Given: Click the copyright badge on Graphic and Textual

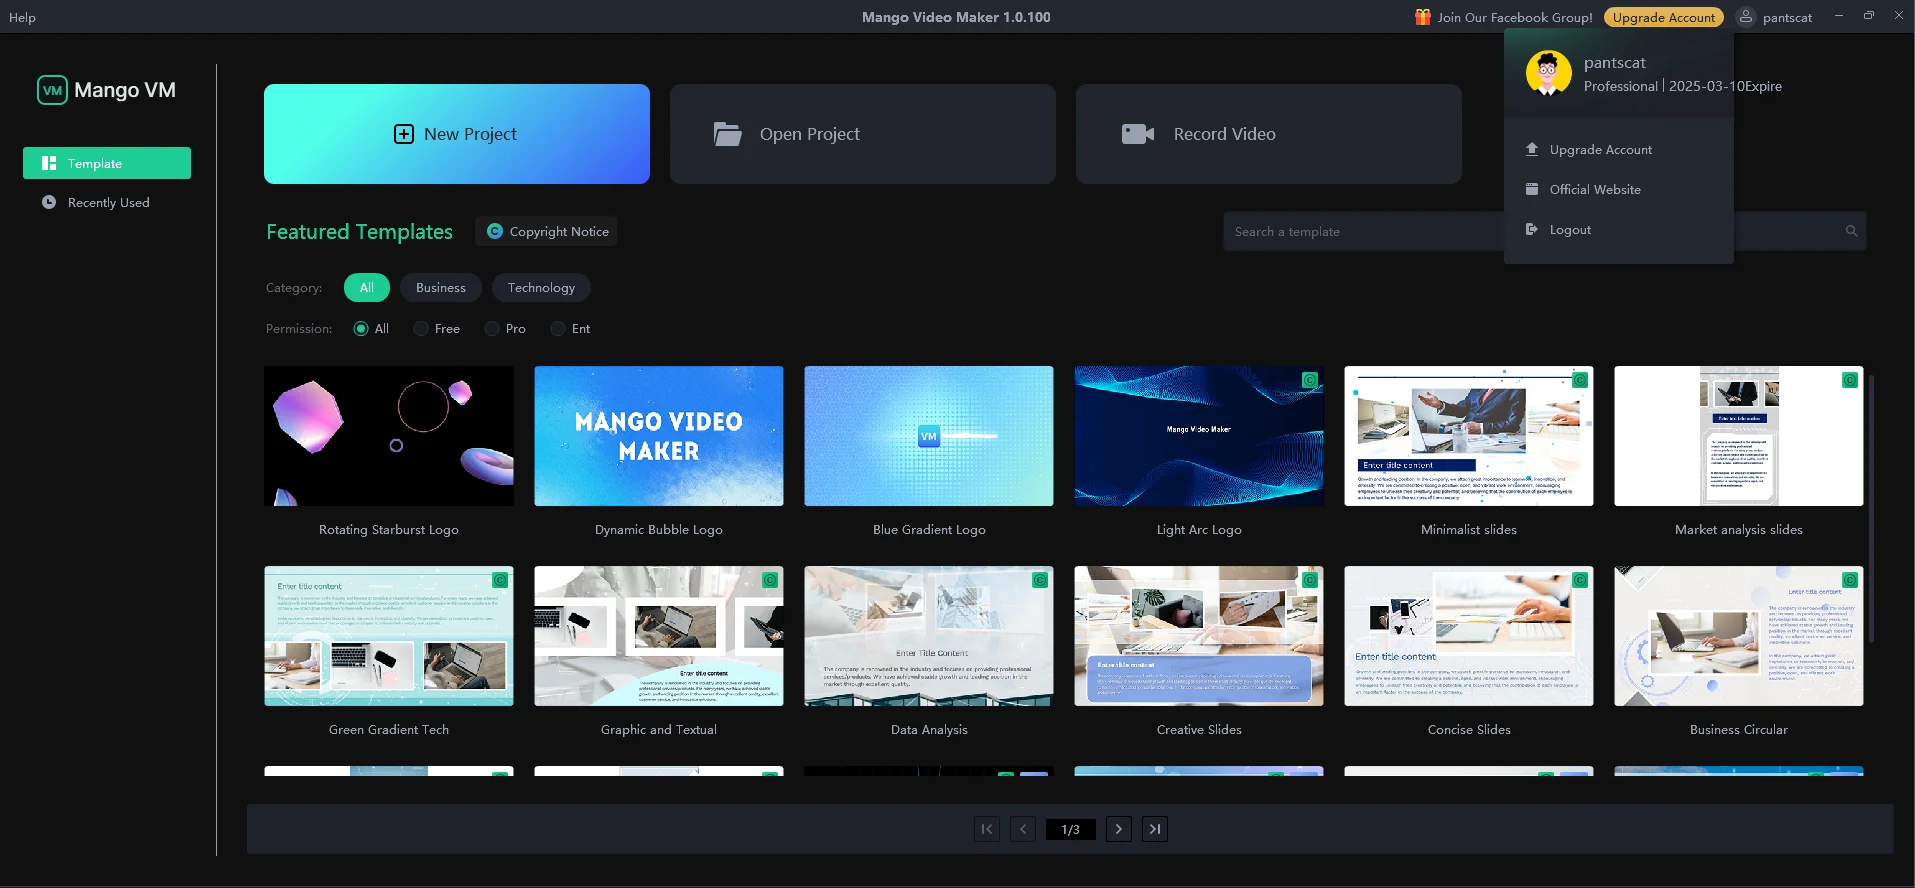Looking at the screenshot, I should coord(770,580).
